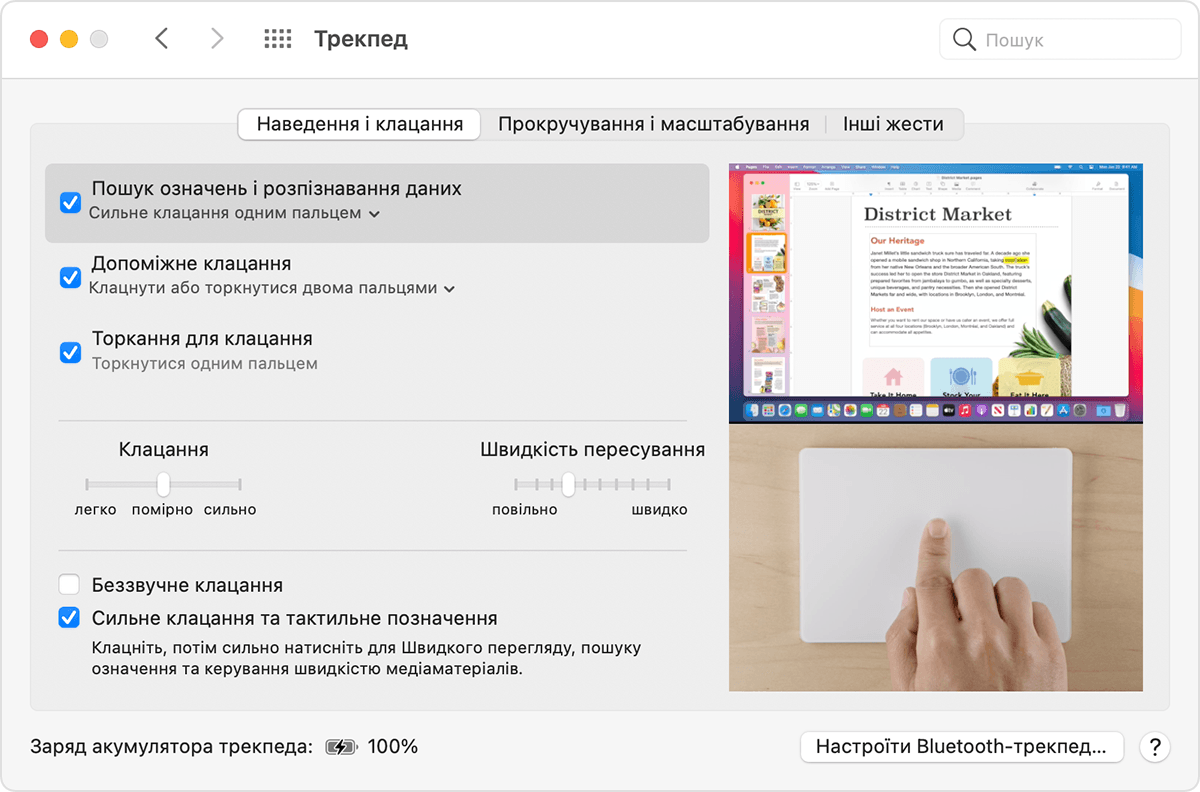Click the forward navigation arrow
This screenshot has height=792, width=1200.
[217, 39]
